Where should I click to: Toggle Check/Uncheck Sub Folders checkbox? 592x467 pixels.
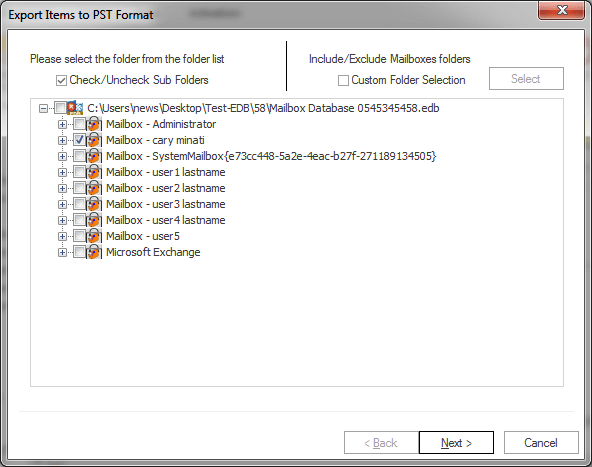(61, 80)
